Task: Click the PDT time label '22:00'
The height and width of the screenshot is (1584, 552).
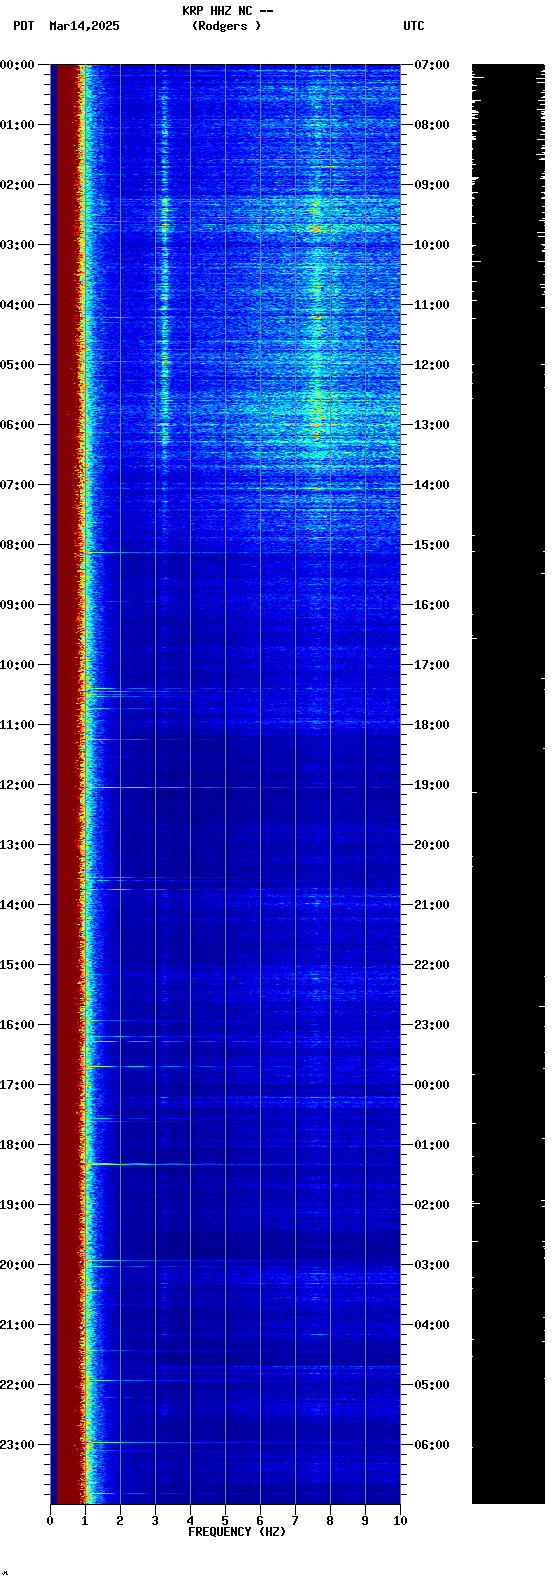Action: (17, 1385)
